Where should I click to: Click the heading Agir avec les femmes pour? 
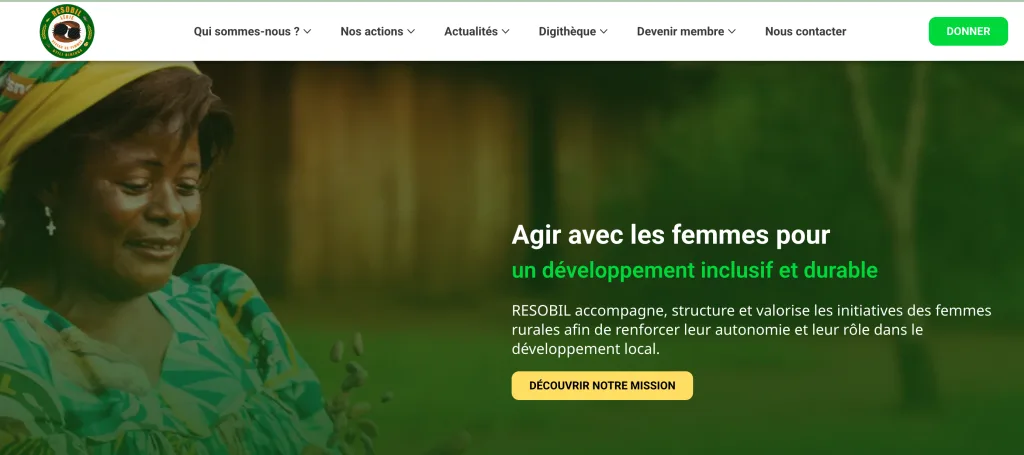[671, 235]
